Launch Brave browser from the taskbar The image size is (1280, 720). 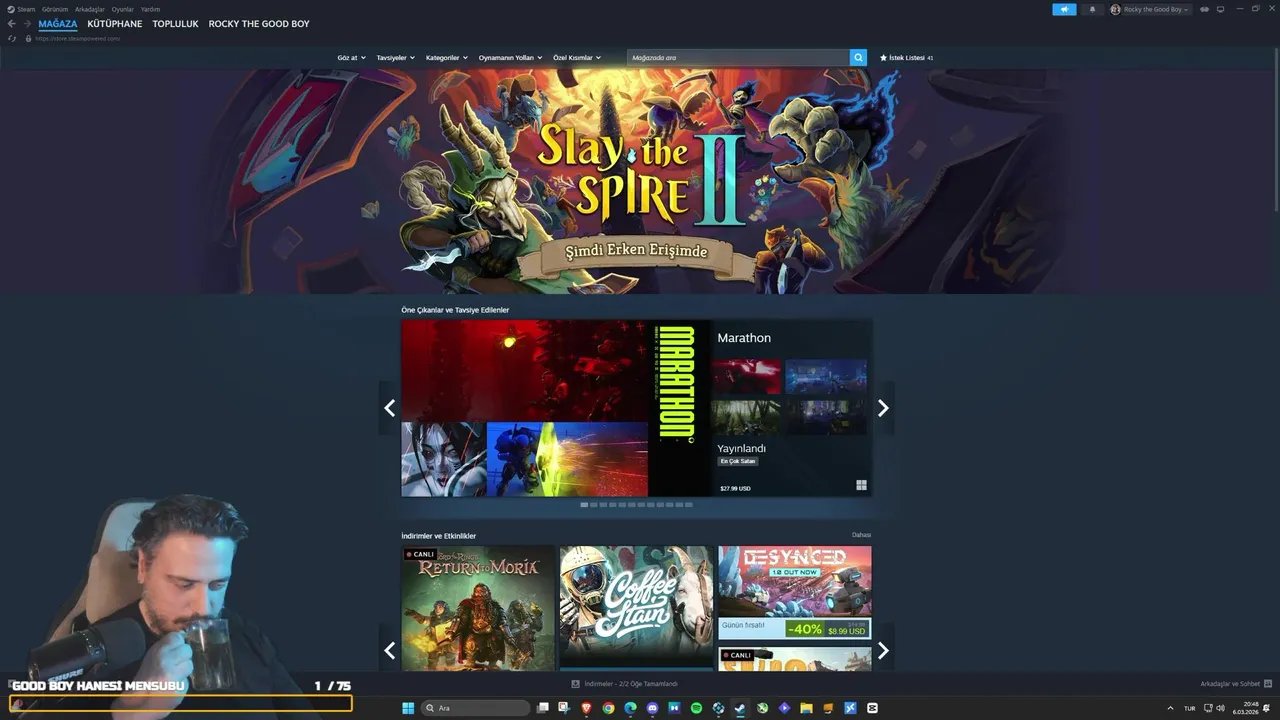tap(586, 708)
